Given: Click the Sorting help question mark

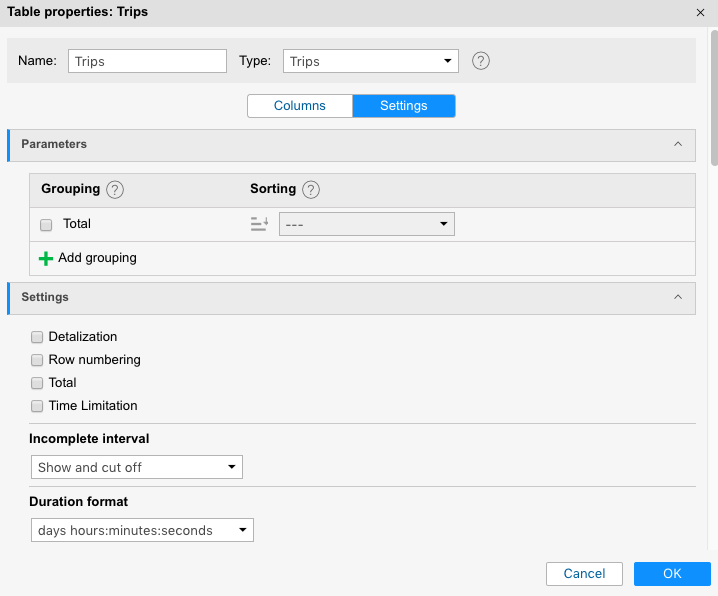Looking at the screenshot, I should coord(311,189).
